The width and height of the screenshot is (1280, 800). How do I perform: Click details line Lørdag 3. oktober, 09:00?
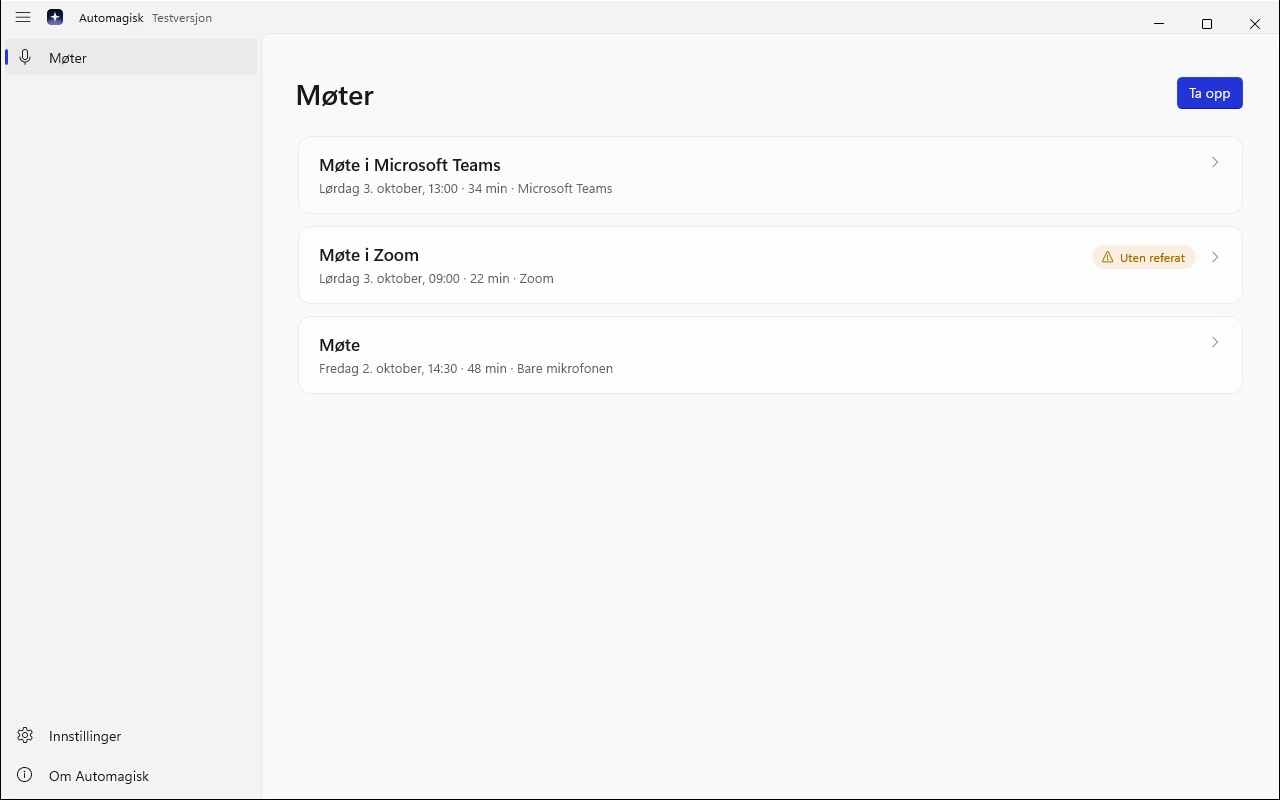tap(436, 278)
